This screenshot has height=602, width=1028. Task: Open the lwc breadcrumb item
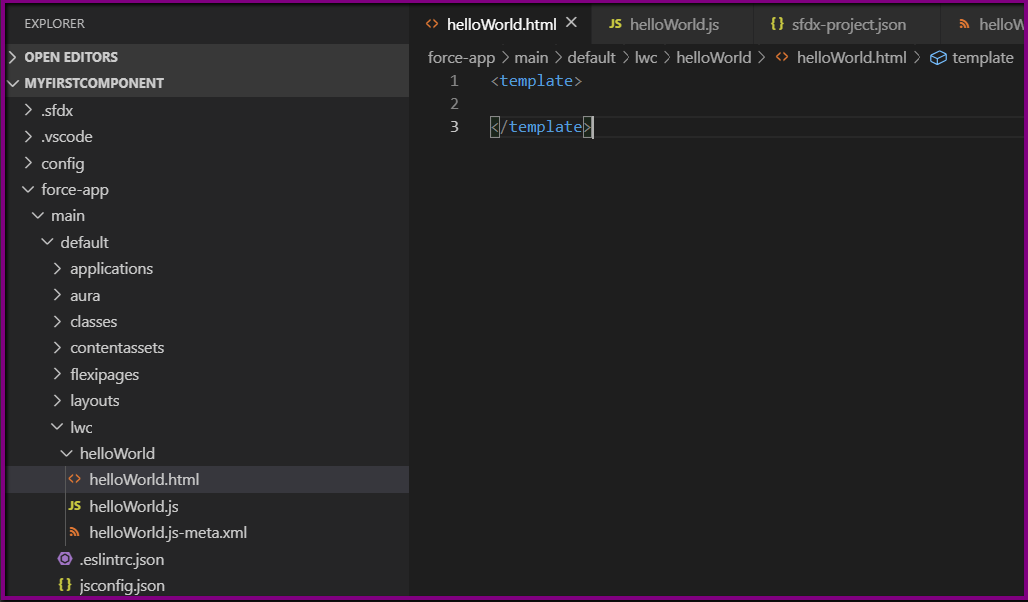(646, 57)
